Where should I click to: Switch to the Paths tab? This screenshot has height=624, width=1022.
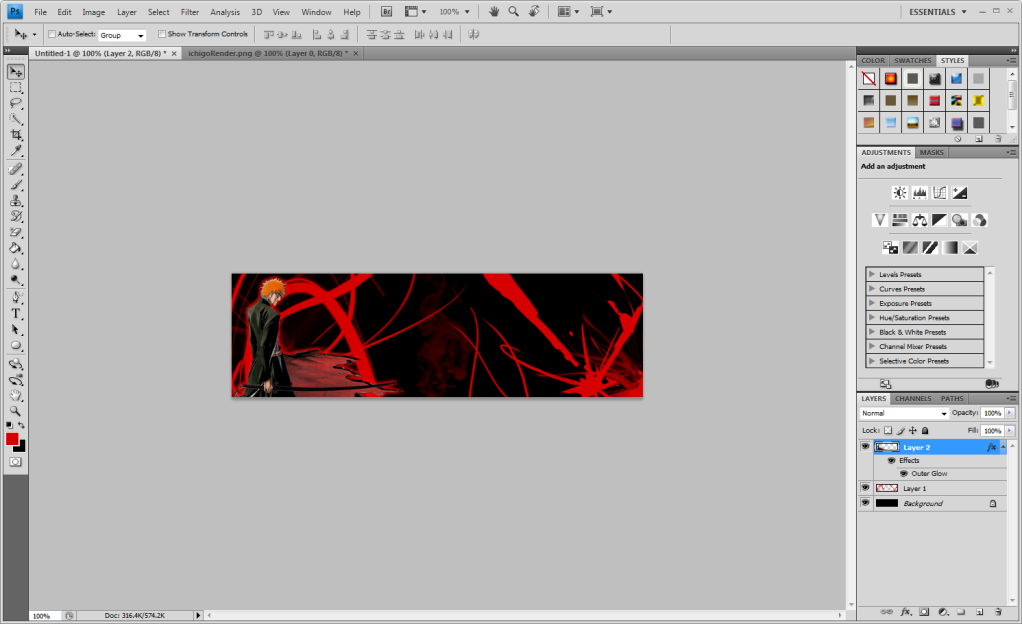(952, 398)
